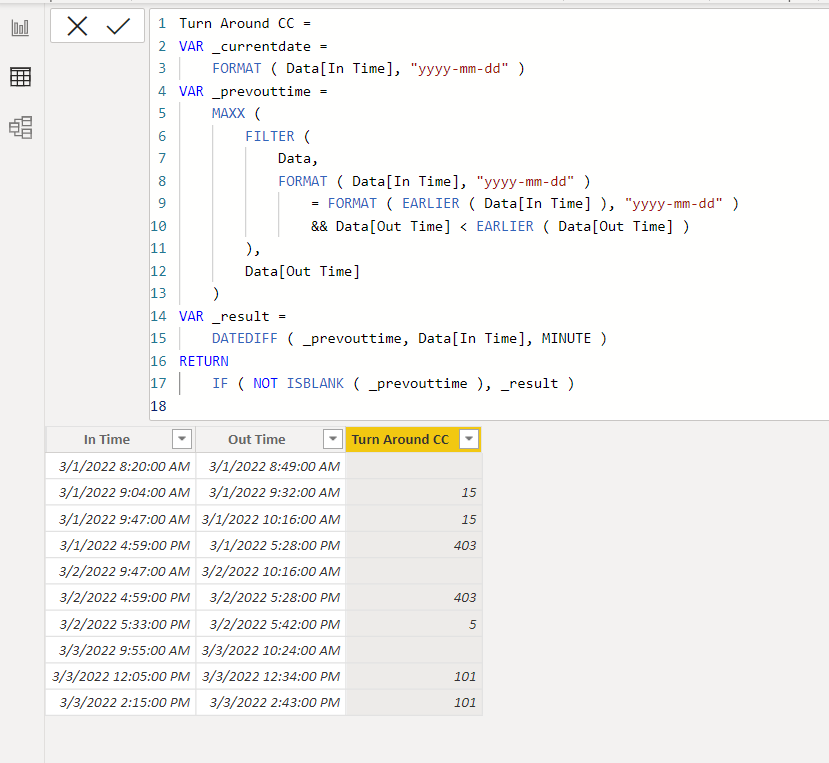Click cell '3/3/2022 10:24:00 AM'
This screenshot has height=763, width=829.
271,650
